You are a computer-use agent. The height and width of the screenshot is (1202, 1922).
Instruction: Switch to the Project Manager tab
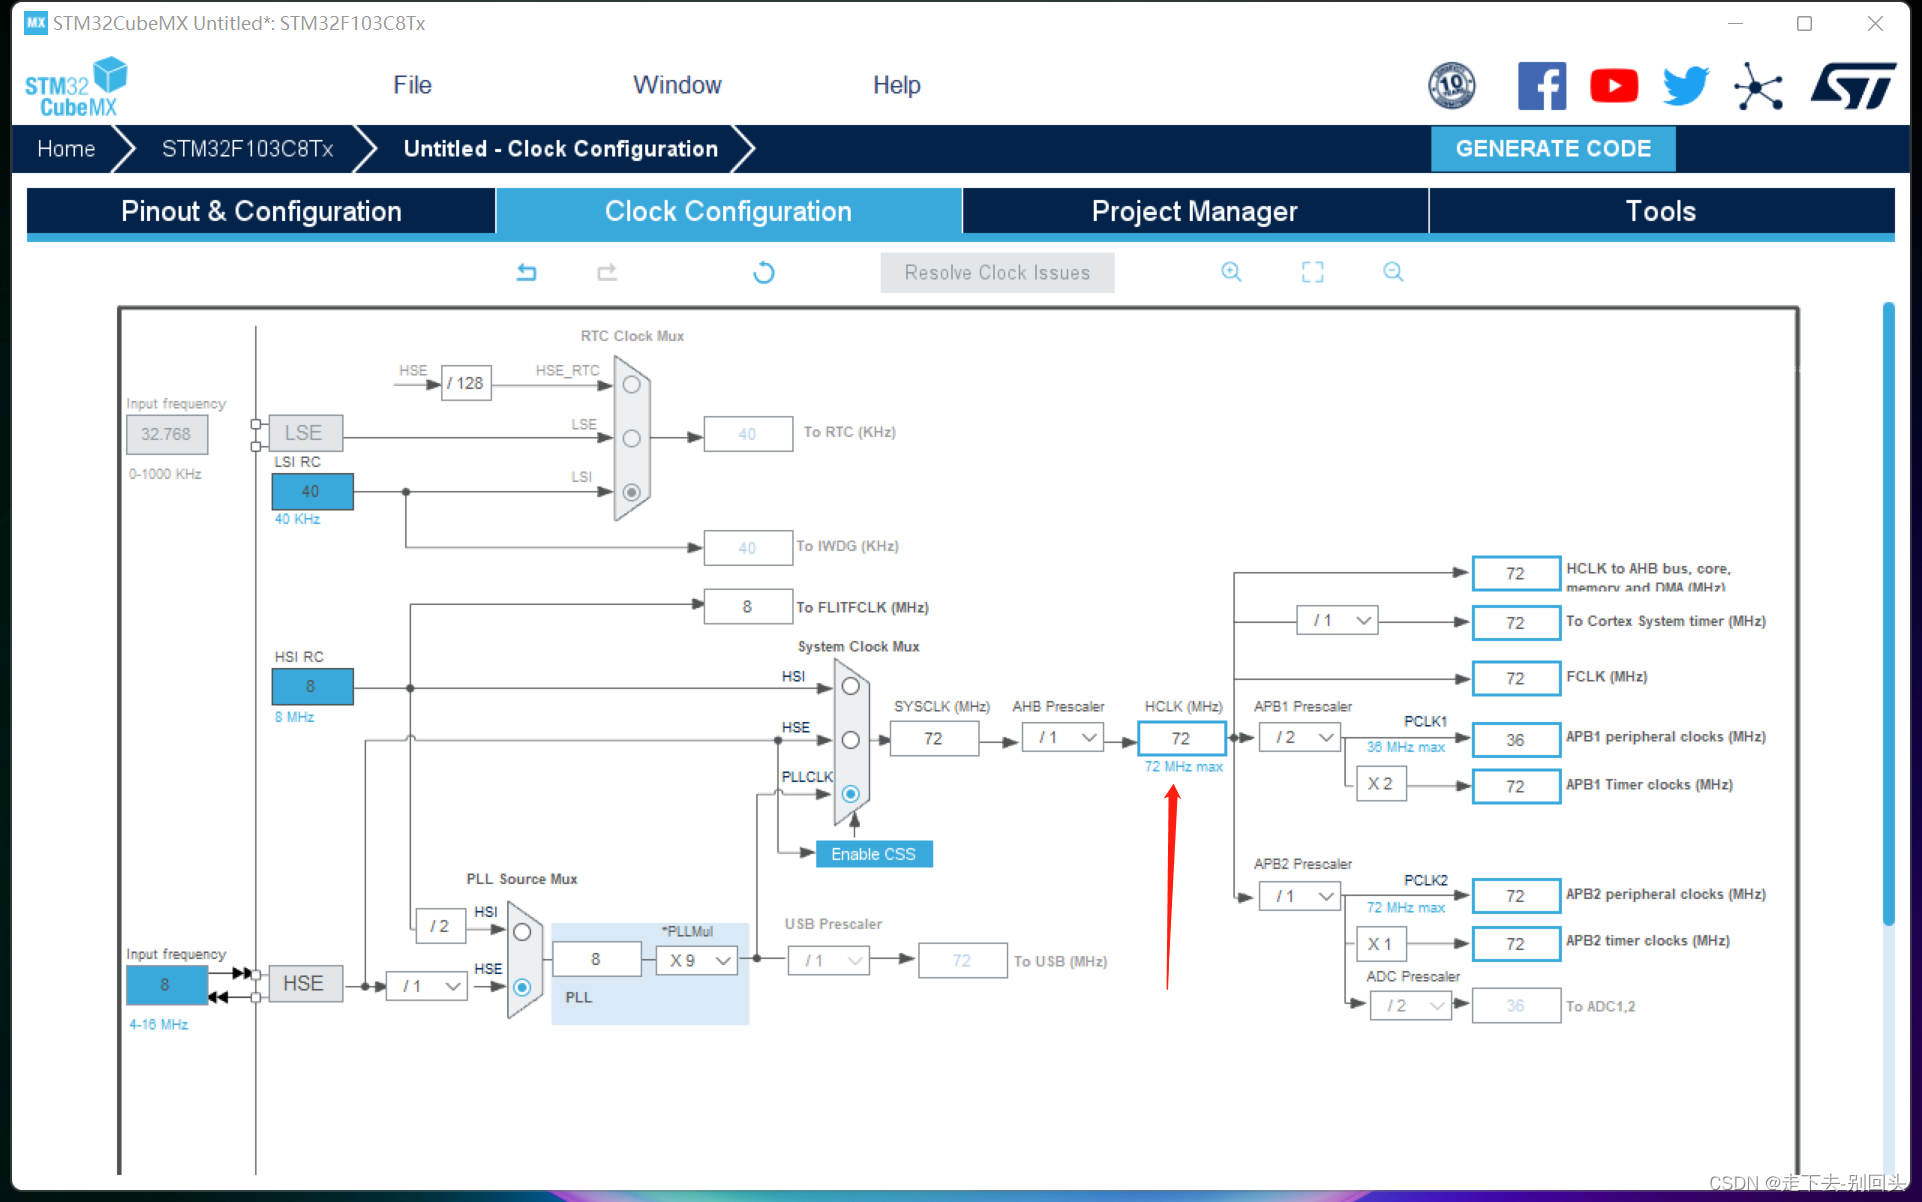1194,211
